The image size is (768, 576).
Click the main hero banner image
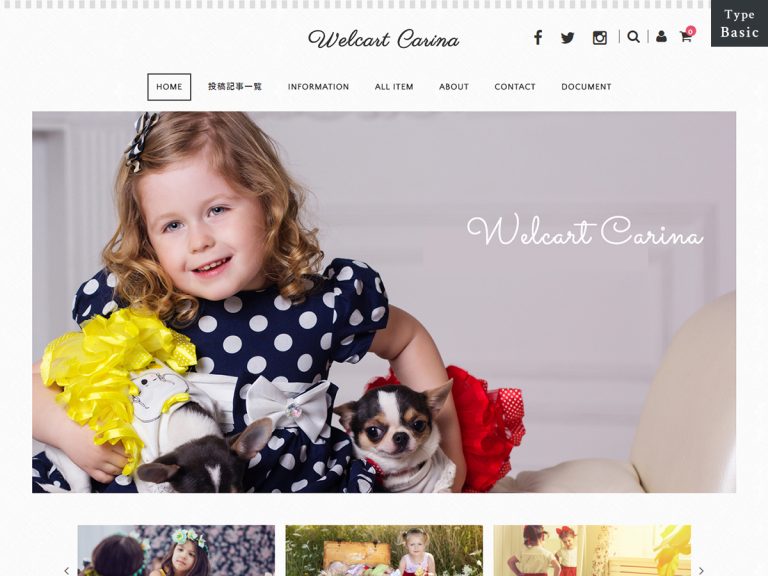point(384,302)
